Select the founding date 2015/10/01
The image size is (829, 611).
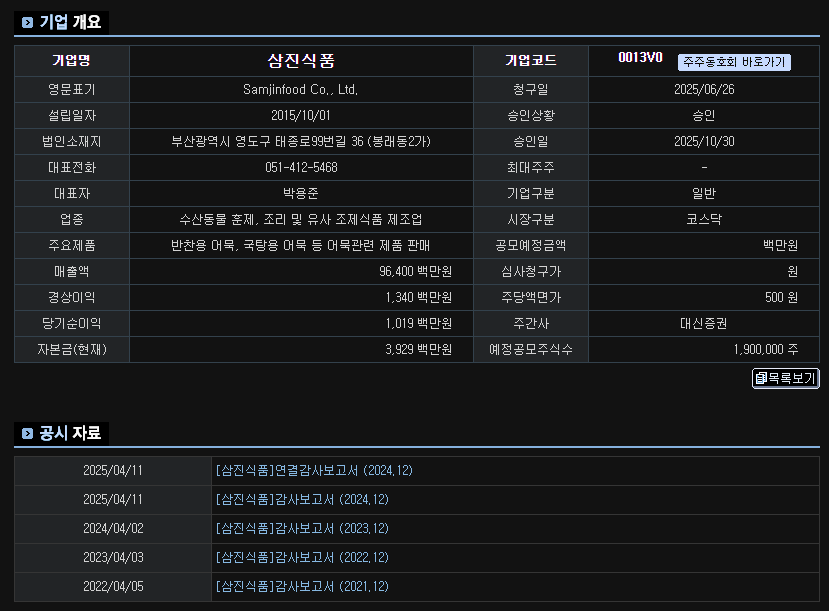(x=301, y=116)
